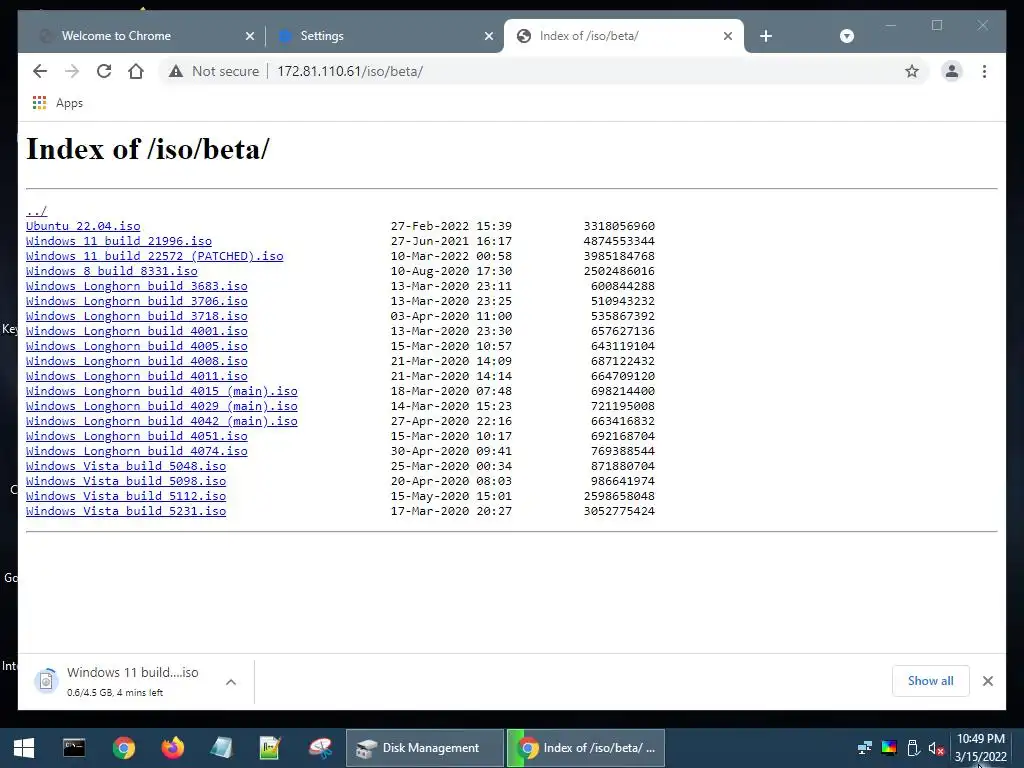The height and width of the screenshot is (768, 1024).
Task: Click the Windows_8_build_8331.iso link
Action: [x=112, y=271]
